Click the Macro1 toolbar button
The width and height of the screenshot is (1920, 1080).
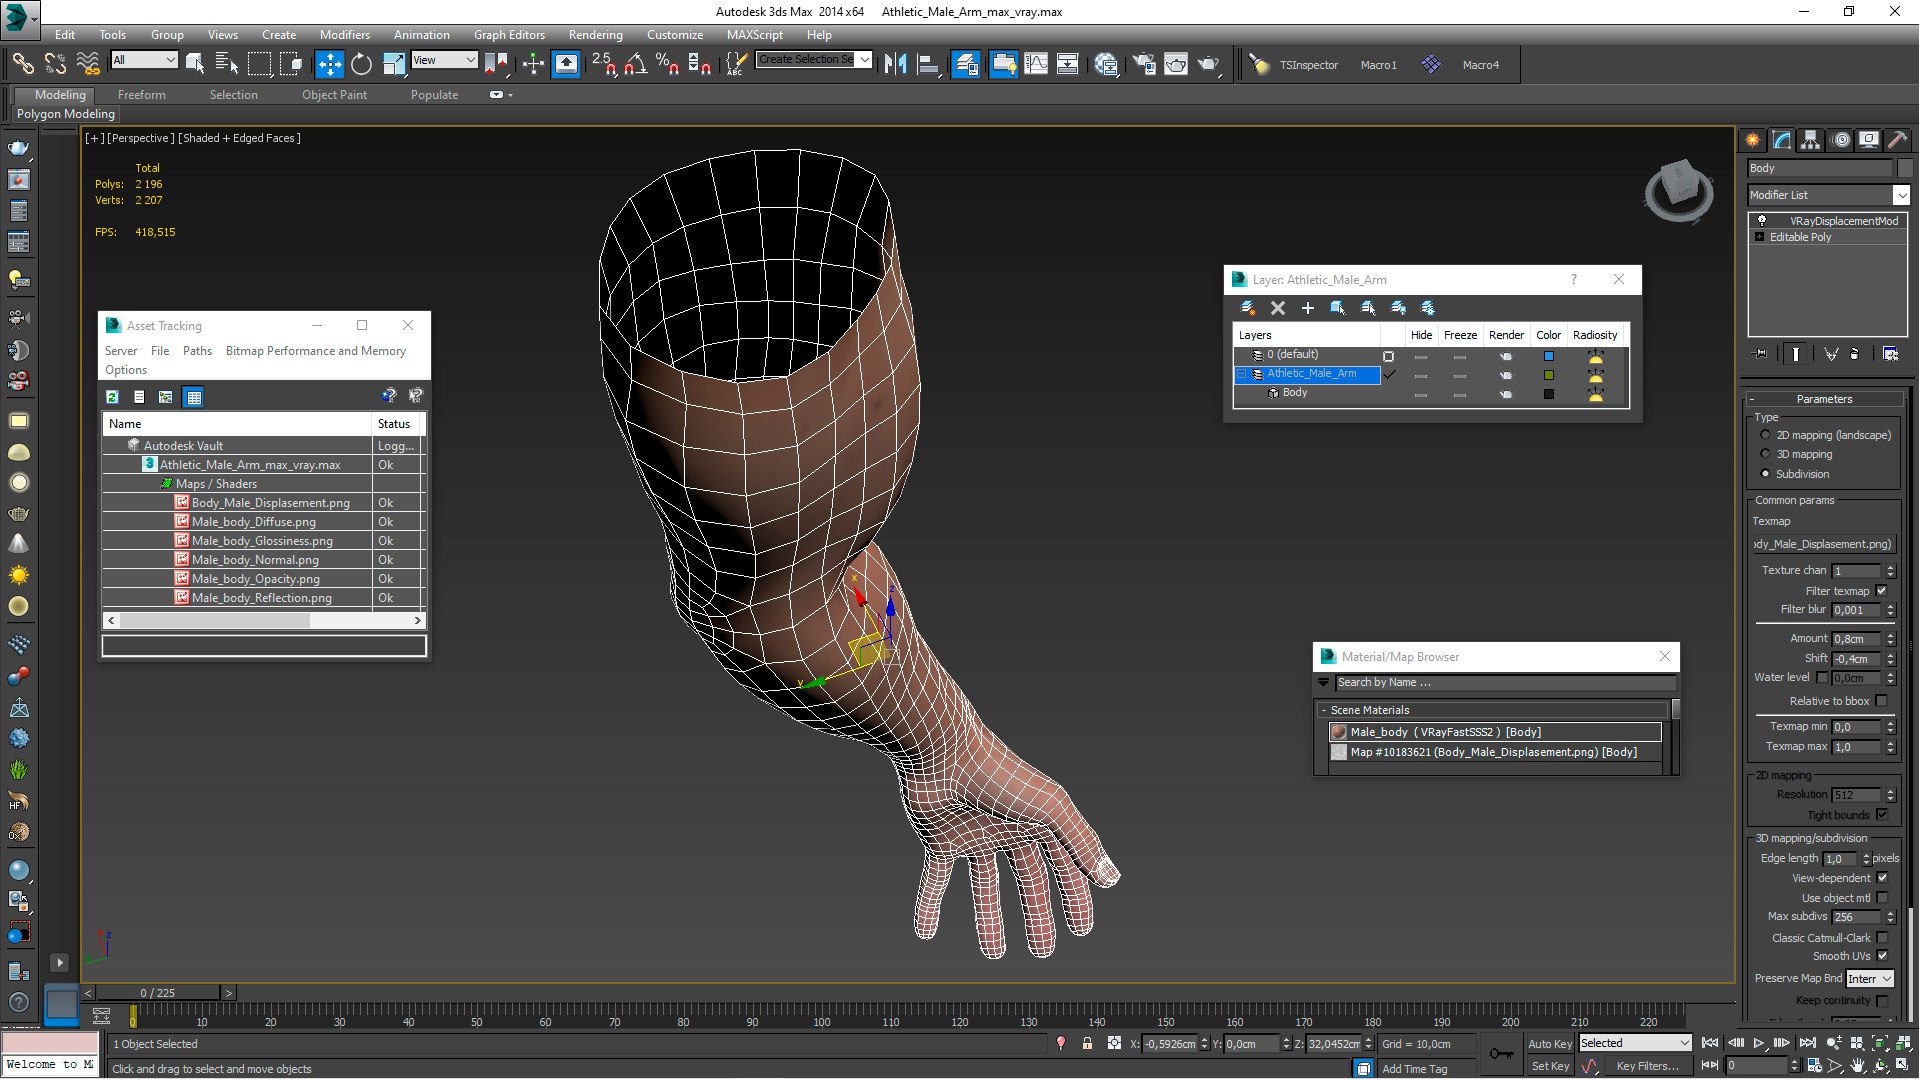1378,65
